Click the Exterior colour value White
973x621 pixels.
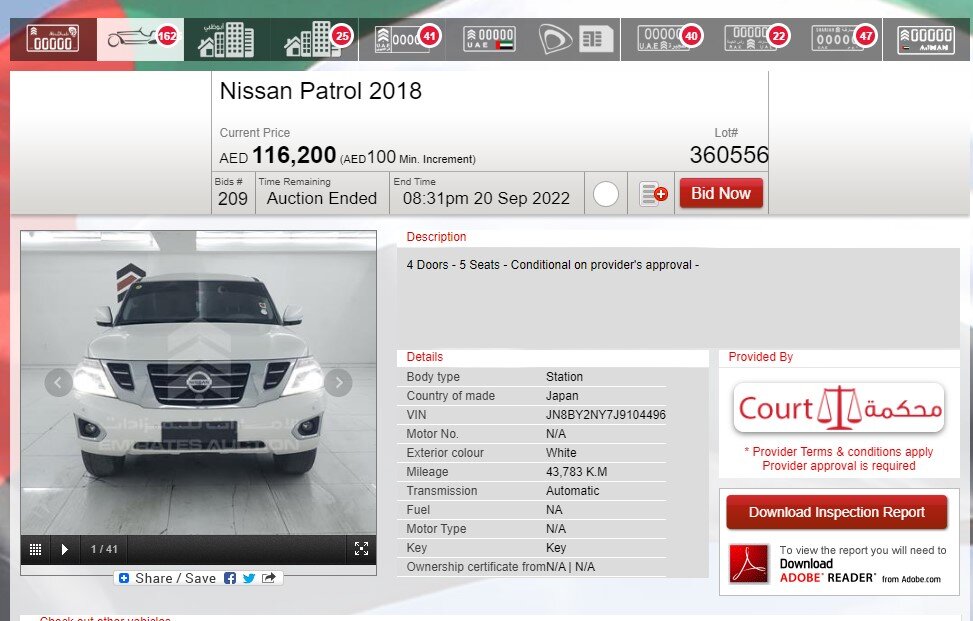(561, 453)
